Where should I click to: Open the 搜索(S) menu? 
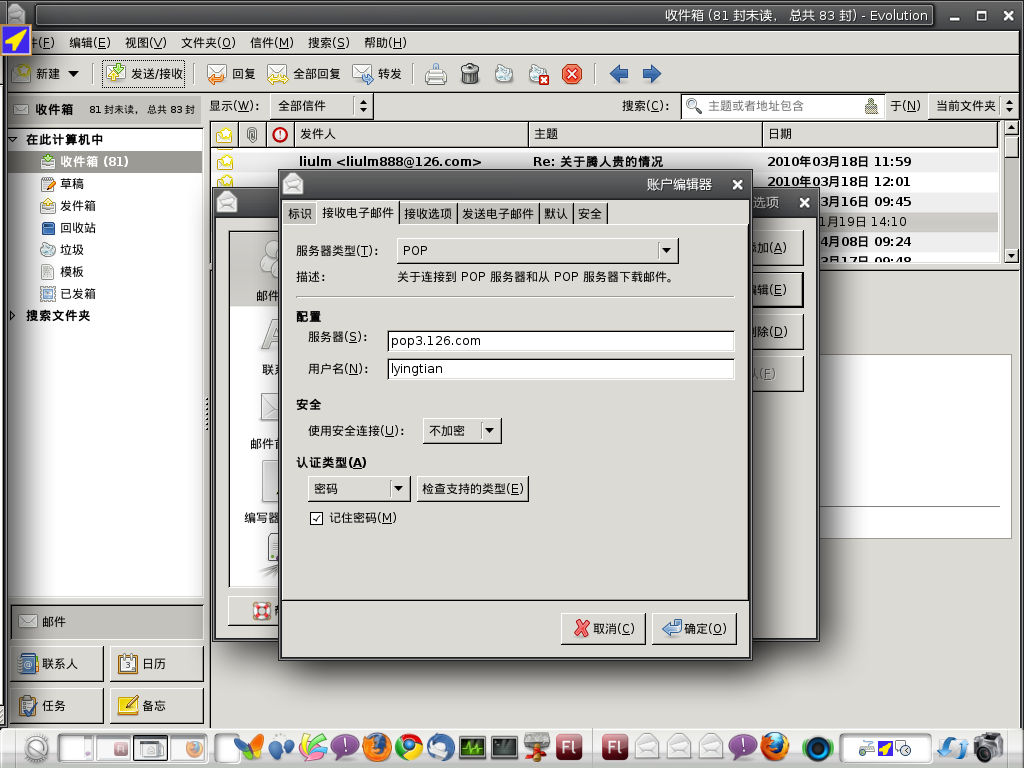coord(328,42)
